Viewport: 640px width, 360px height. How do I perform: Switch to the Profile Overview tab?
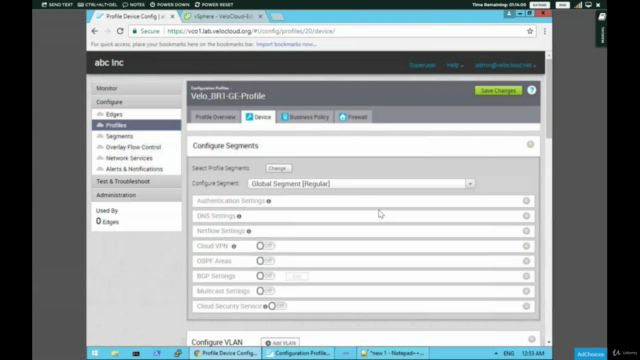pos(216,117)
